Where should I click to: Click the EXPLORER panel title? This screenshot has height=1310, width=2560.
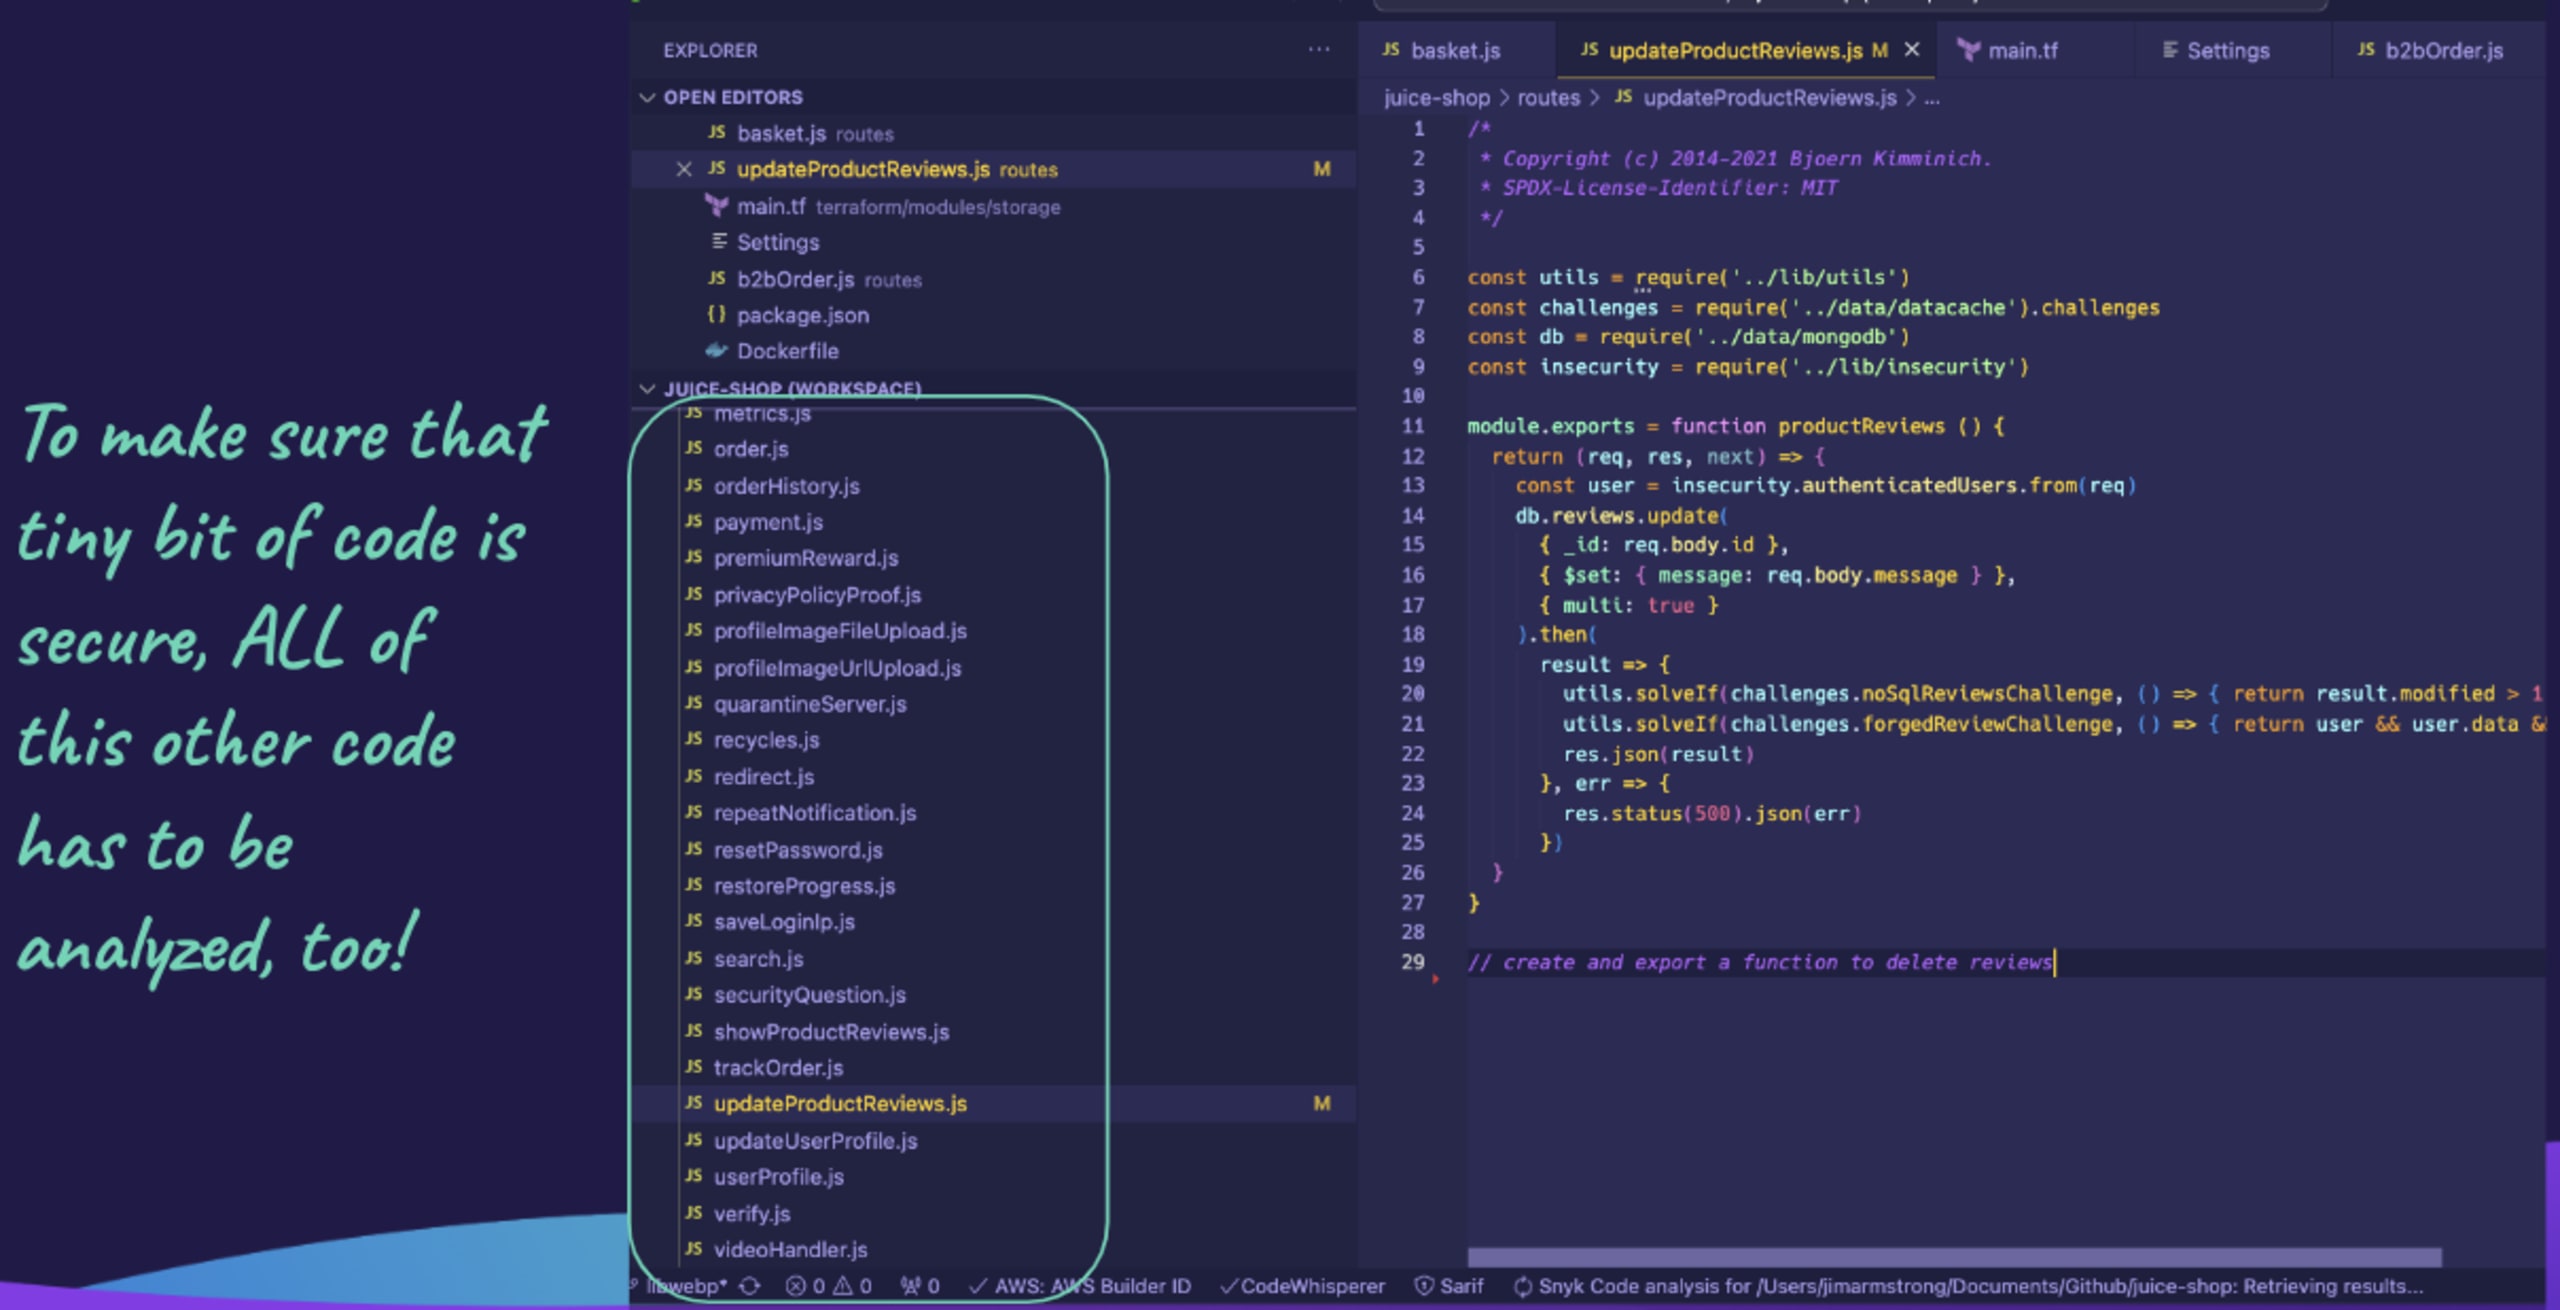click(710, 50)
